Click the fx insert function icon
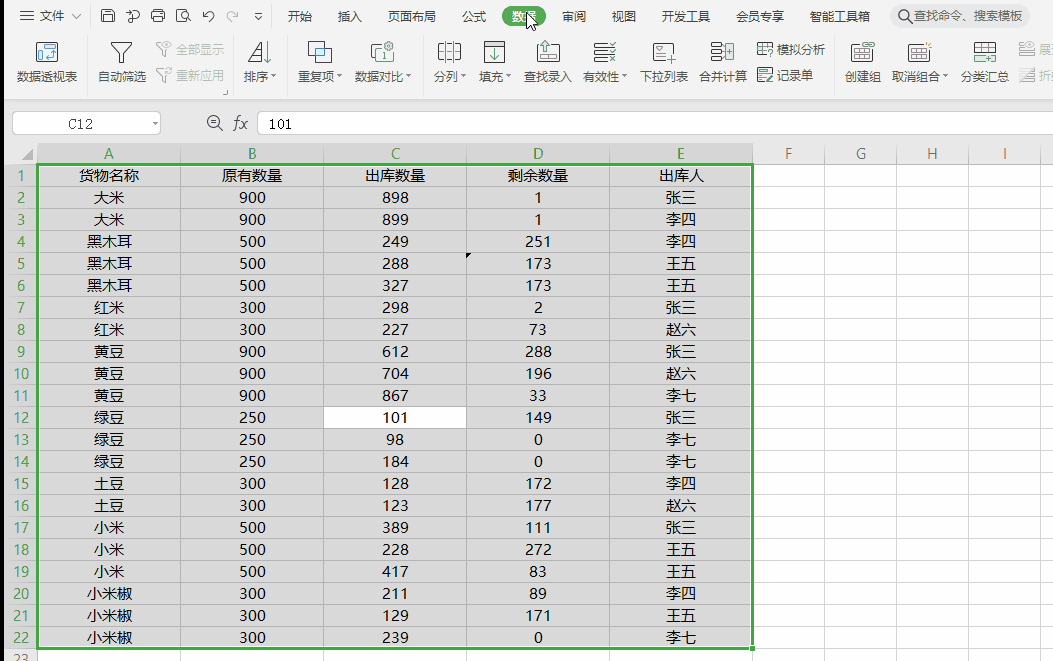 tap(240, 124)
